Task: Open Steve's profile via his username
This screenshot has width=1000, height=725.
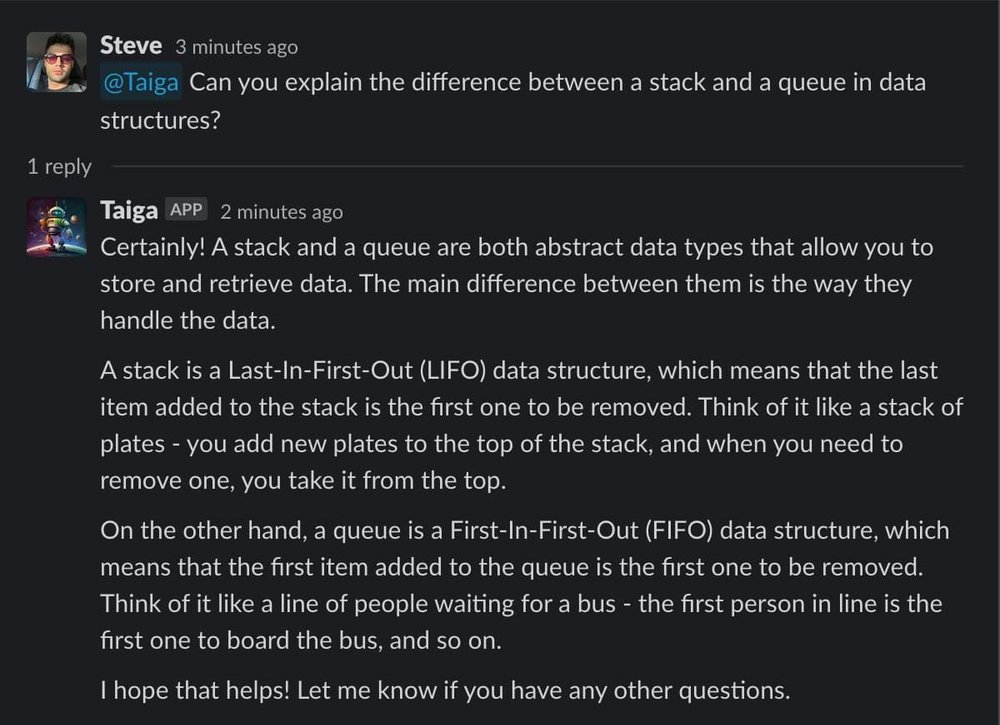Action: pyautogui.click(x=130, y=46)
